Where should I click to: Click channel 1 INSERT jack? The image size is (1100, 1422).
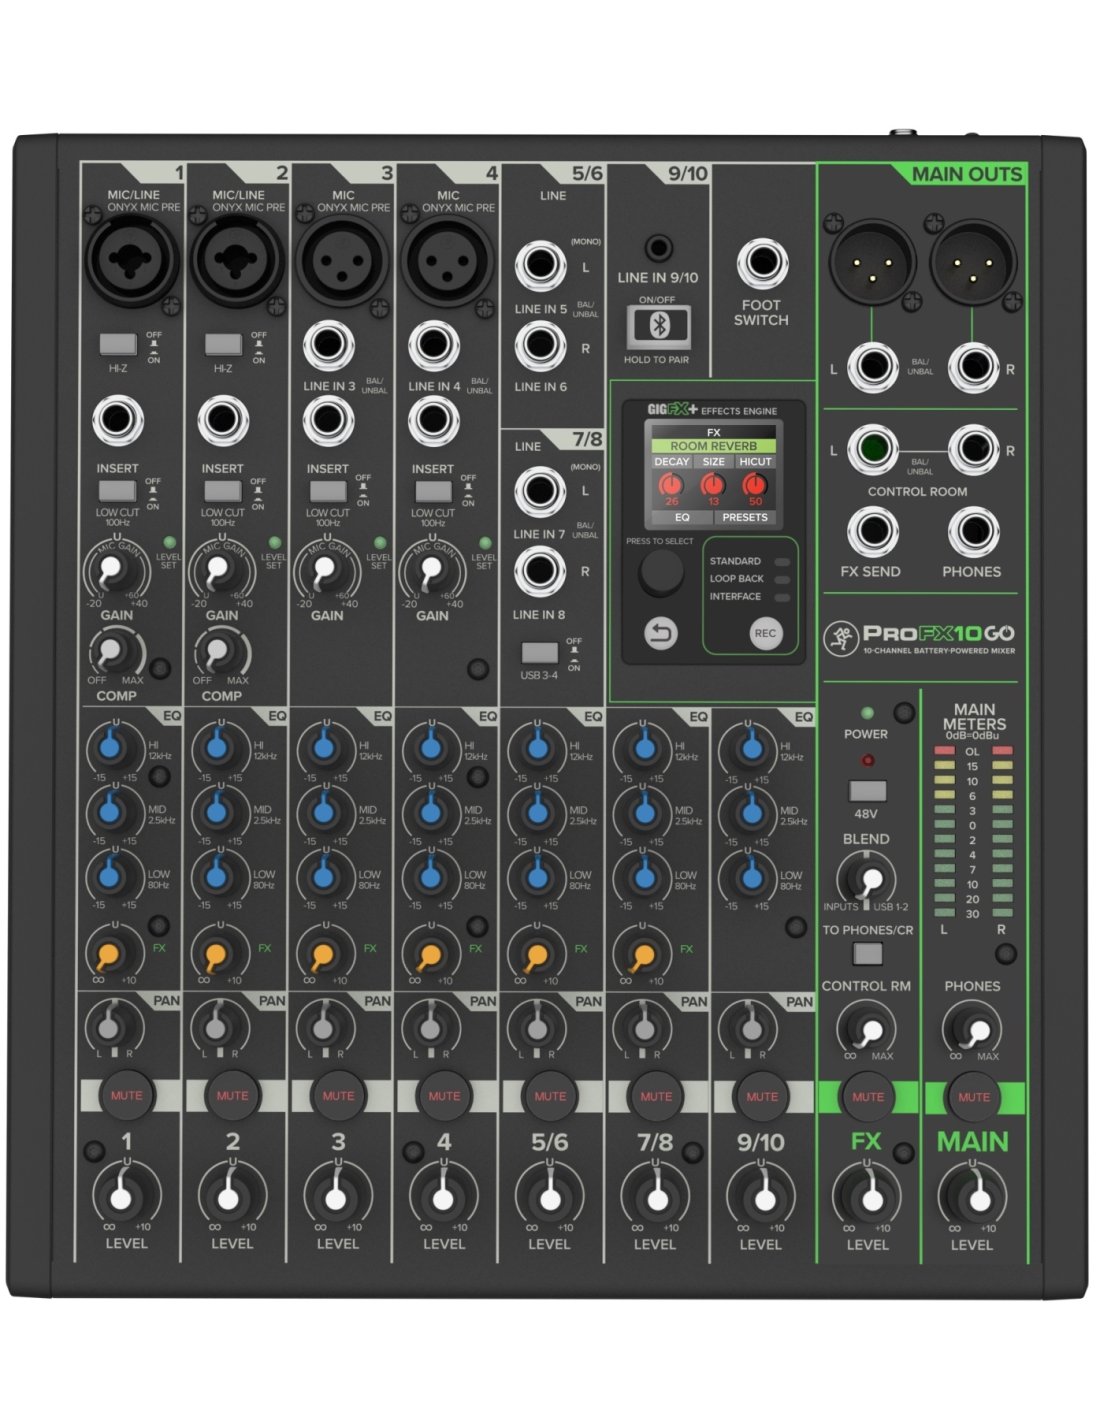[117, 422]
